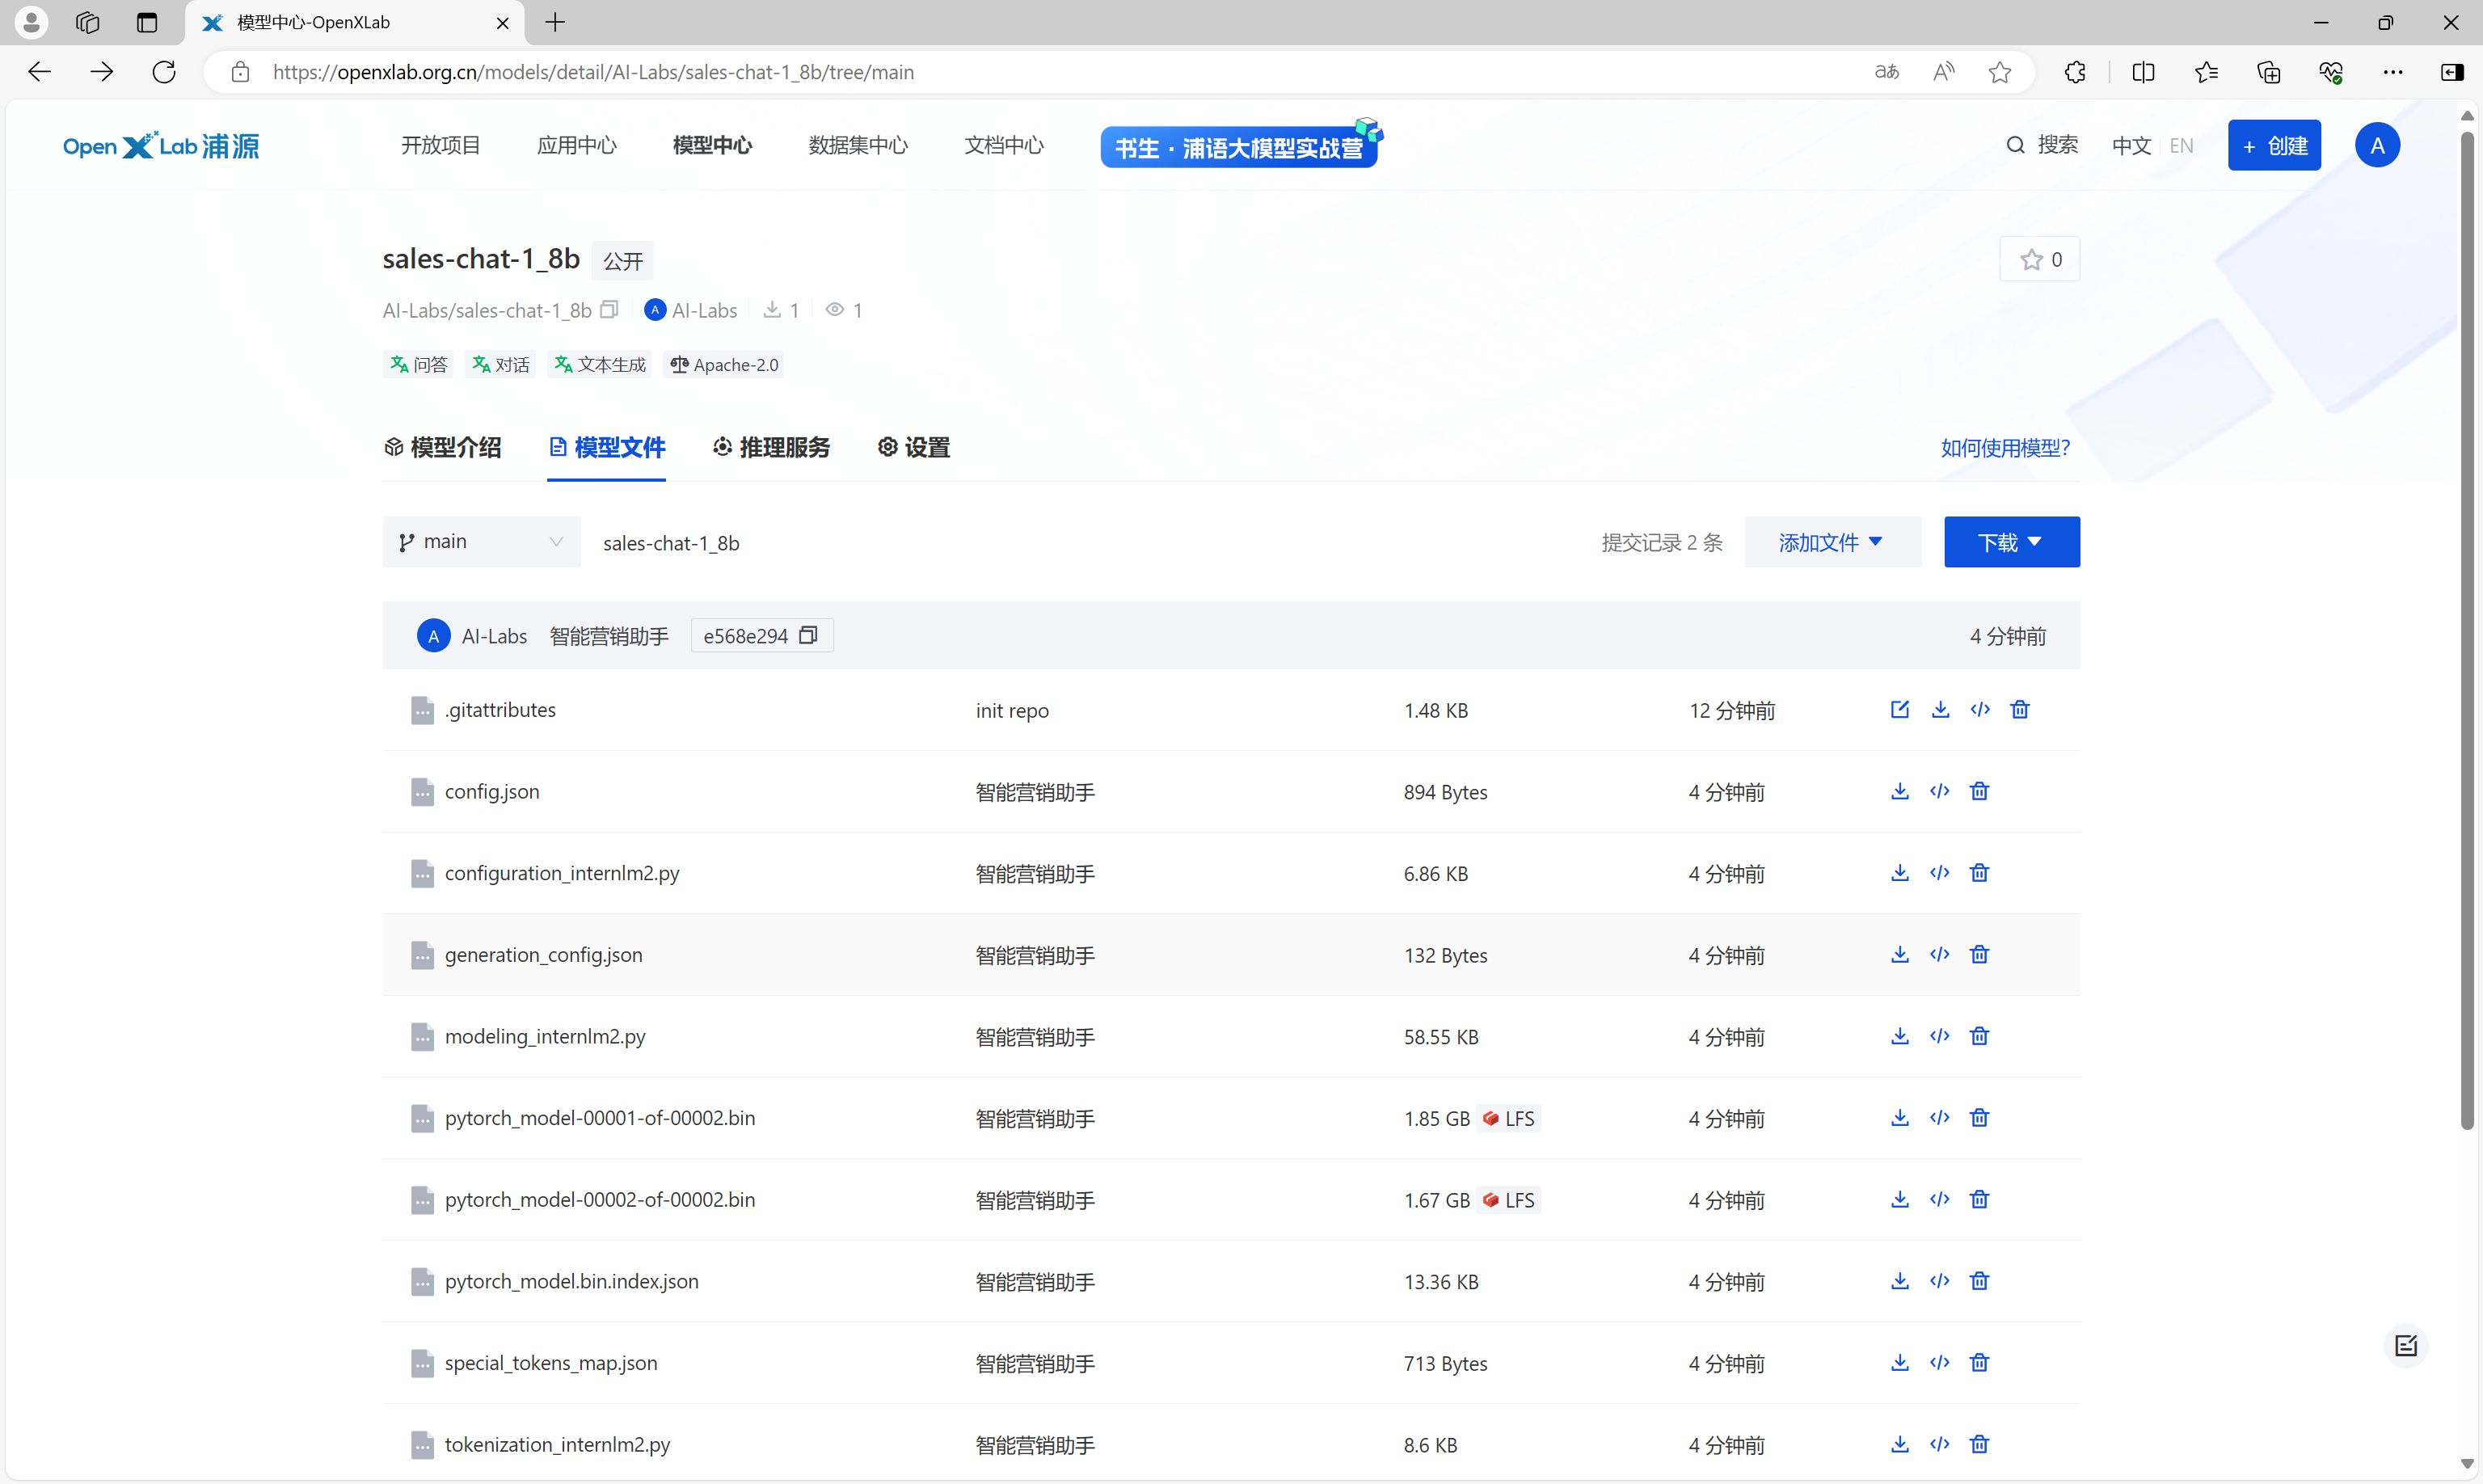Click sales-chat-1_8b breadcrumb path

(x=671, y=543)
